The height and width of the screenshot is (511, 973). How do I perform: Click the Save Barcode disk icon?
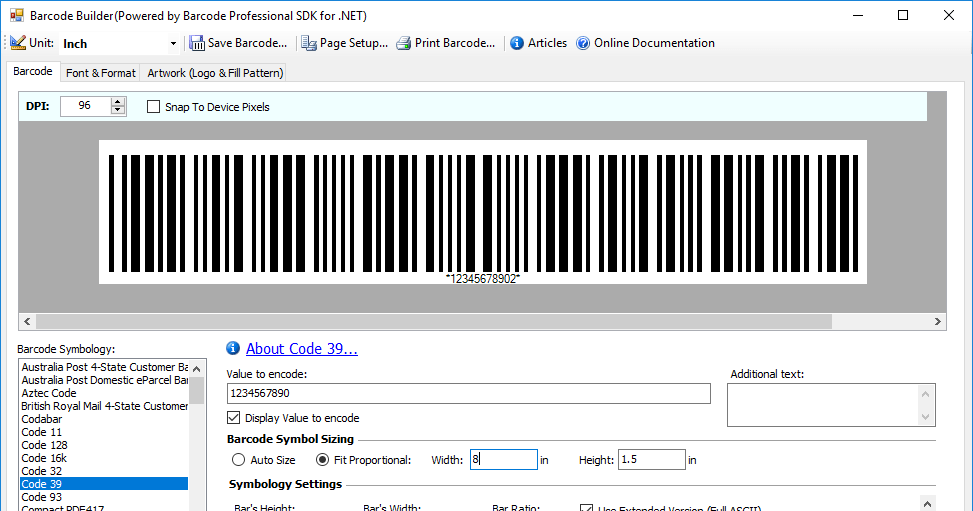[197, 43]
